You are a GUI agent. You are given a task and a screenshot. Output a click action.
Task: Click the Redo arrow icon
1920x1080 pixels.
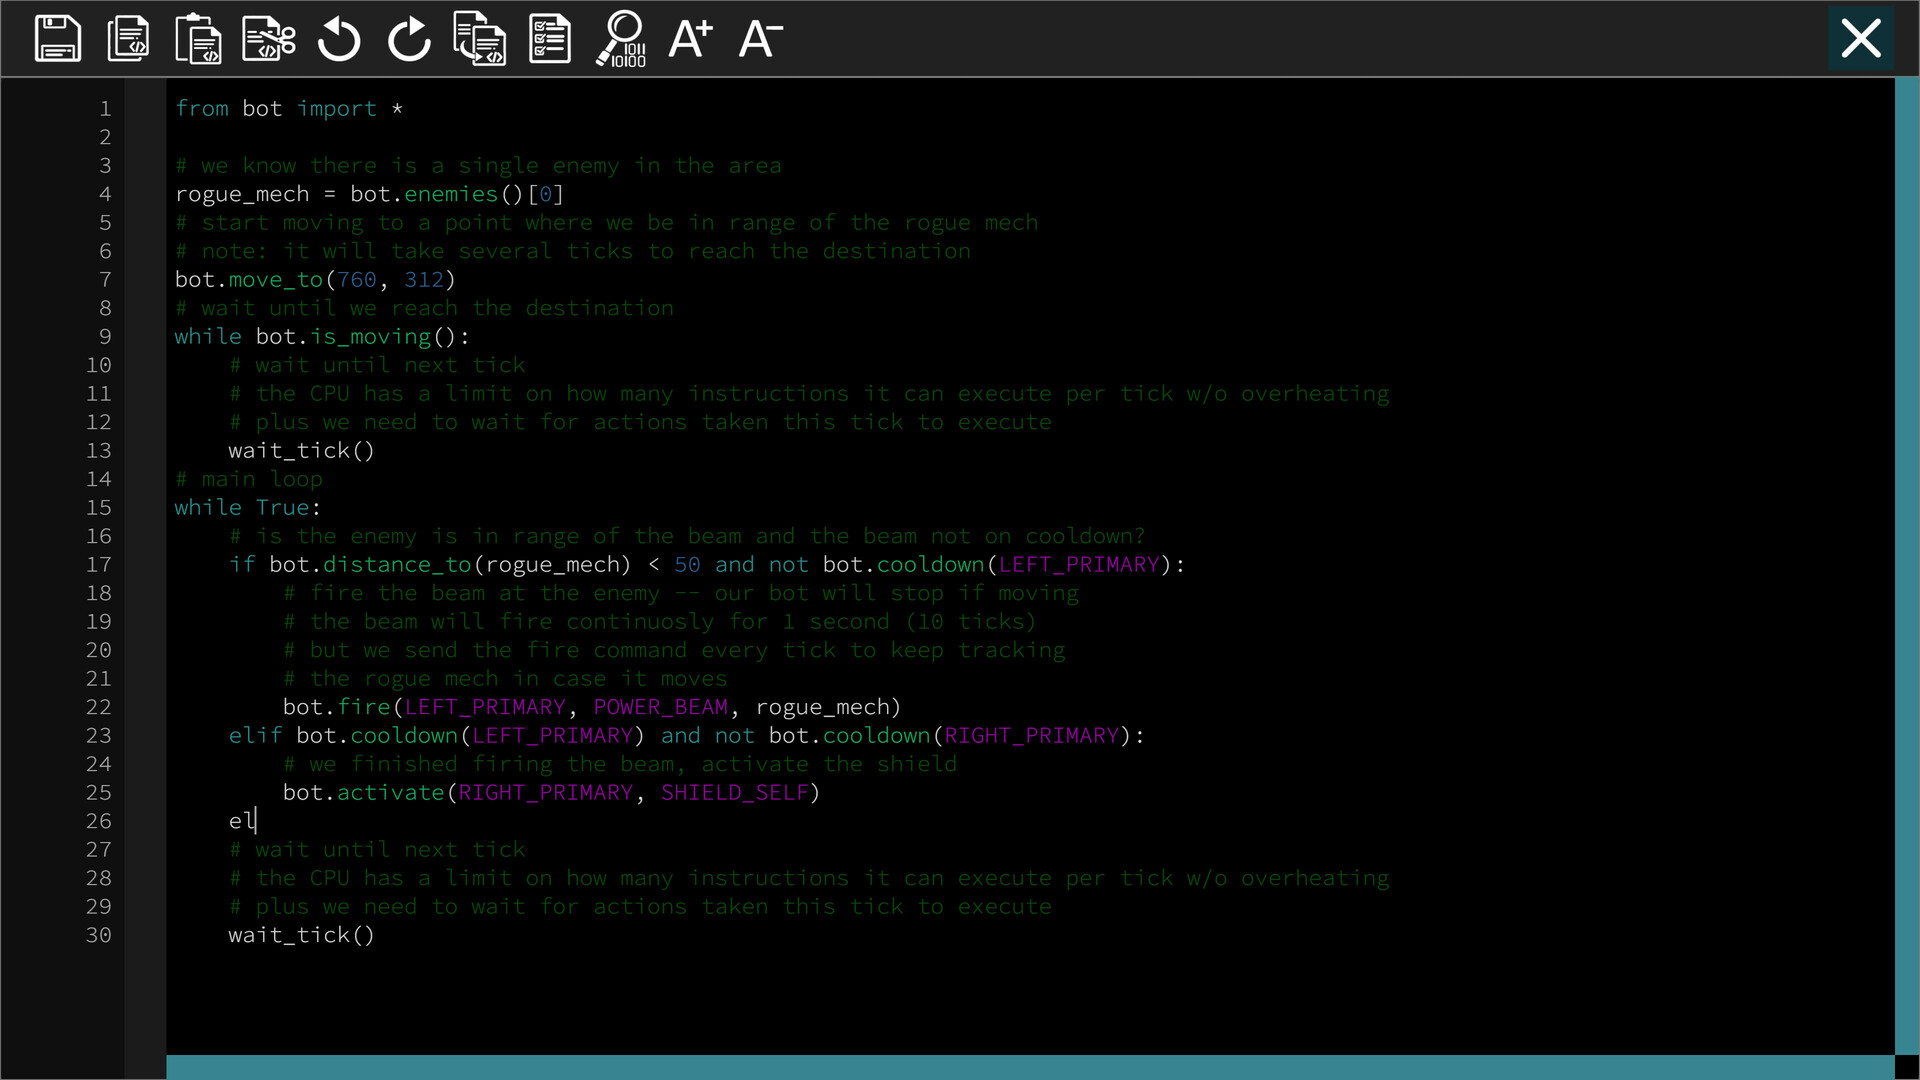[x=409, y=39]
